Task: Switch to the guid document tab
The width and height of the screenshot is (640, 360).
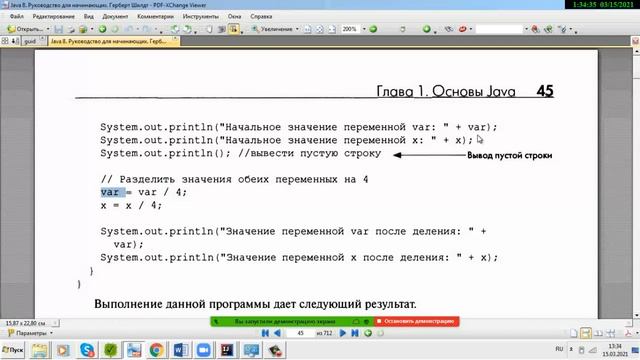Action: pyautogui.click(x=33, y=41)
